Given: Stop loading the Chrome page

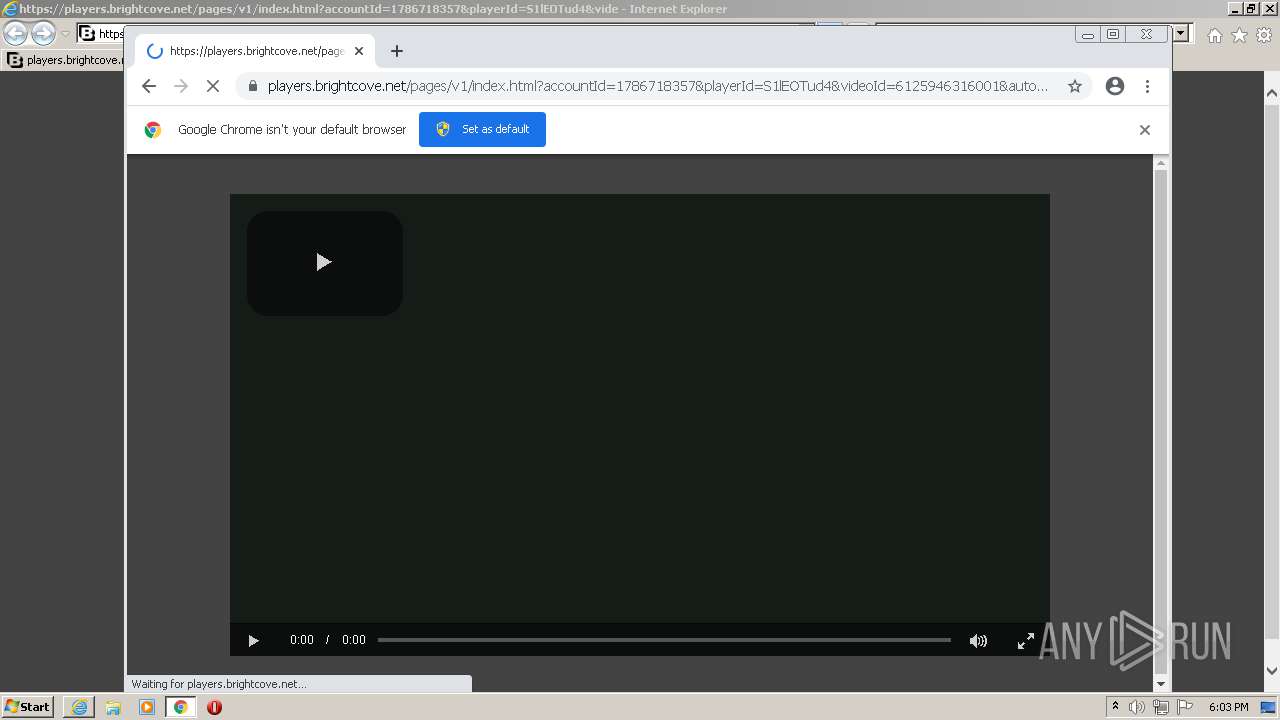Looking at the screenshot, I should (213, 86).
